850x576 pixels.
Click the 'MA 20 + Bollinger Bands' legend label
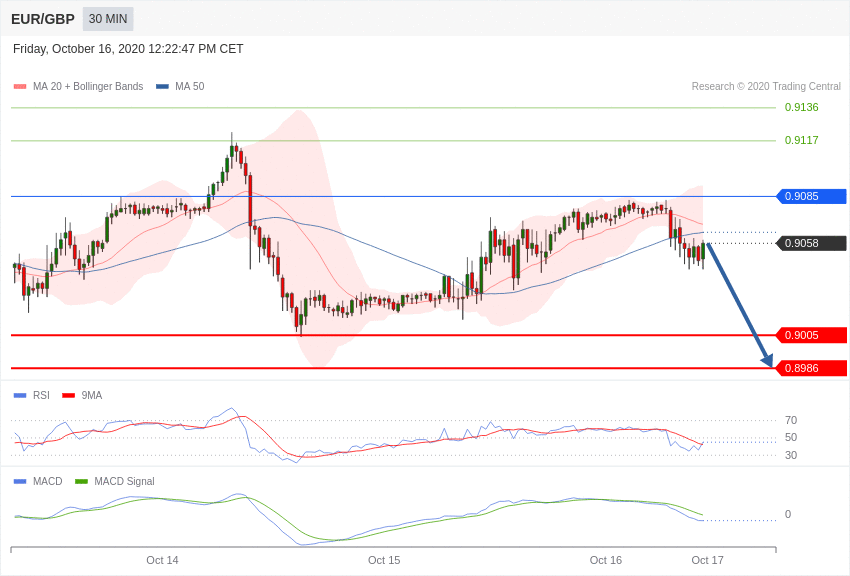click(88, 87)
